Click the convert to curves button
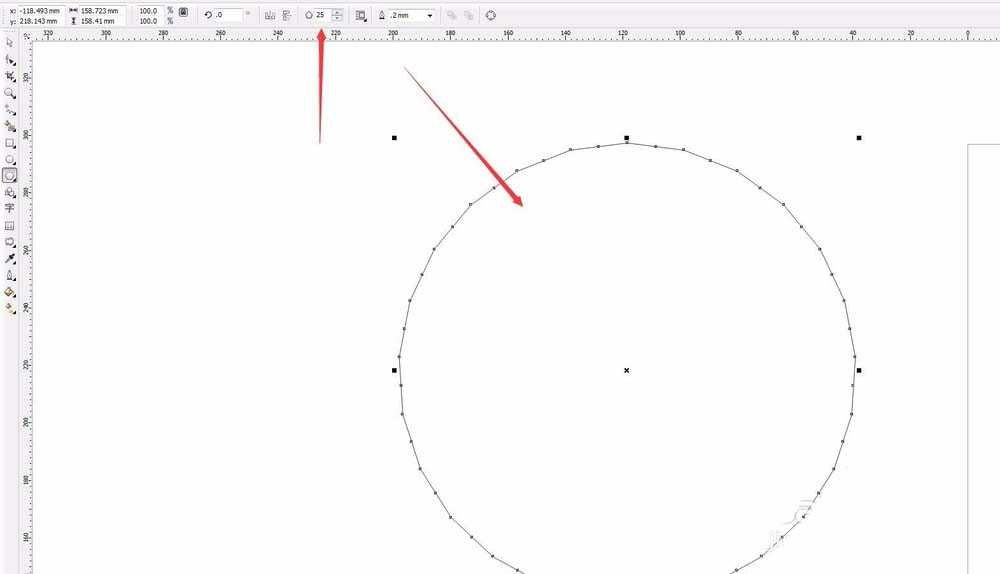The image size is (1000, 574). [490, 15]
